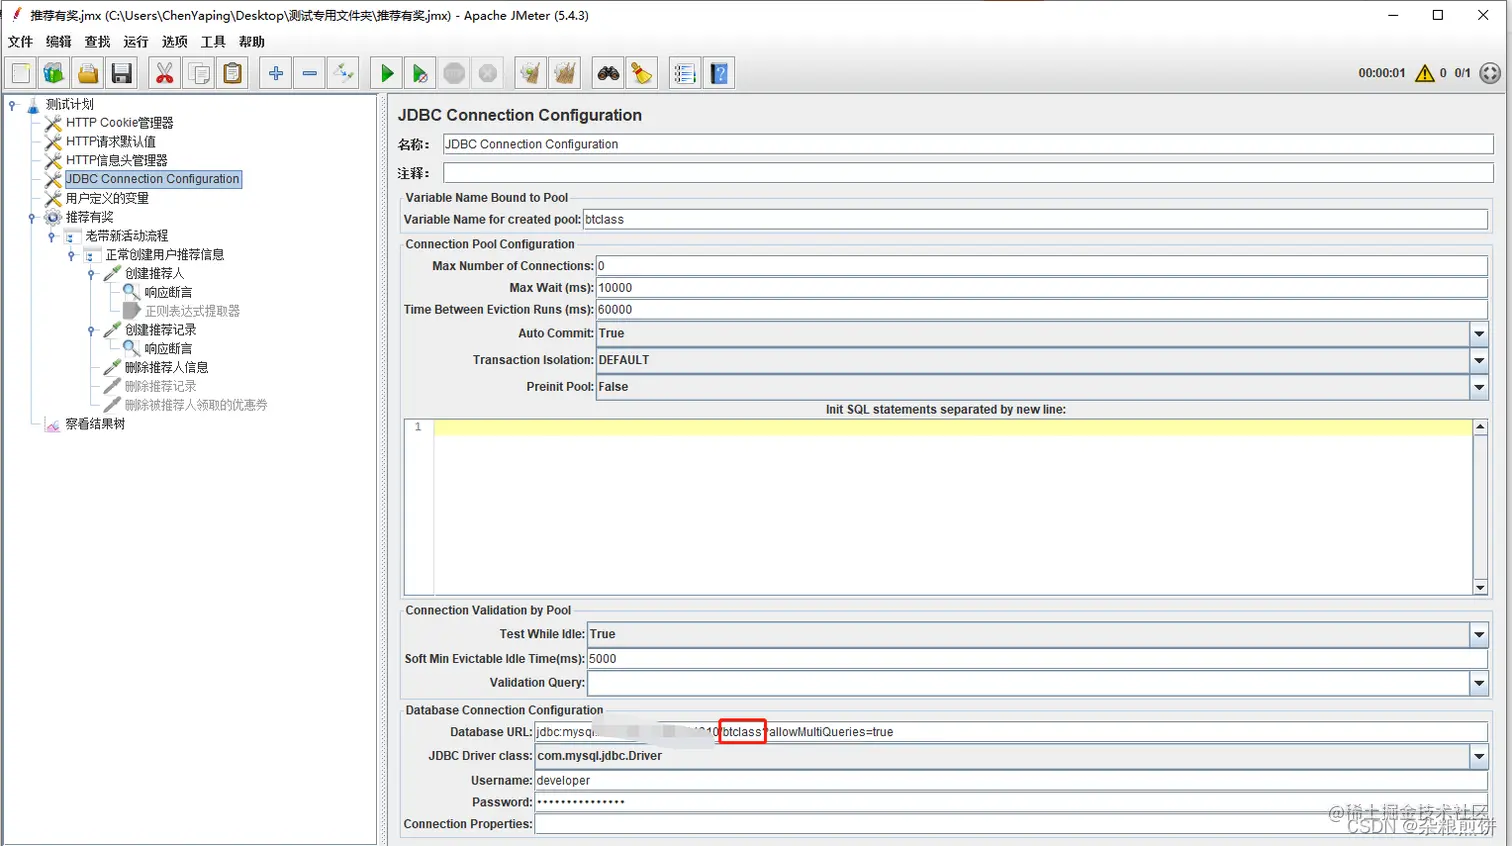Click the Soft Min Evictable Idle Time field
Viewport: 1512px width, 846px height.
click(x=1037, y=659)
